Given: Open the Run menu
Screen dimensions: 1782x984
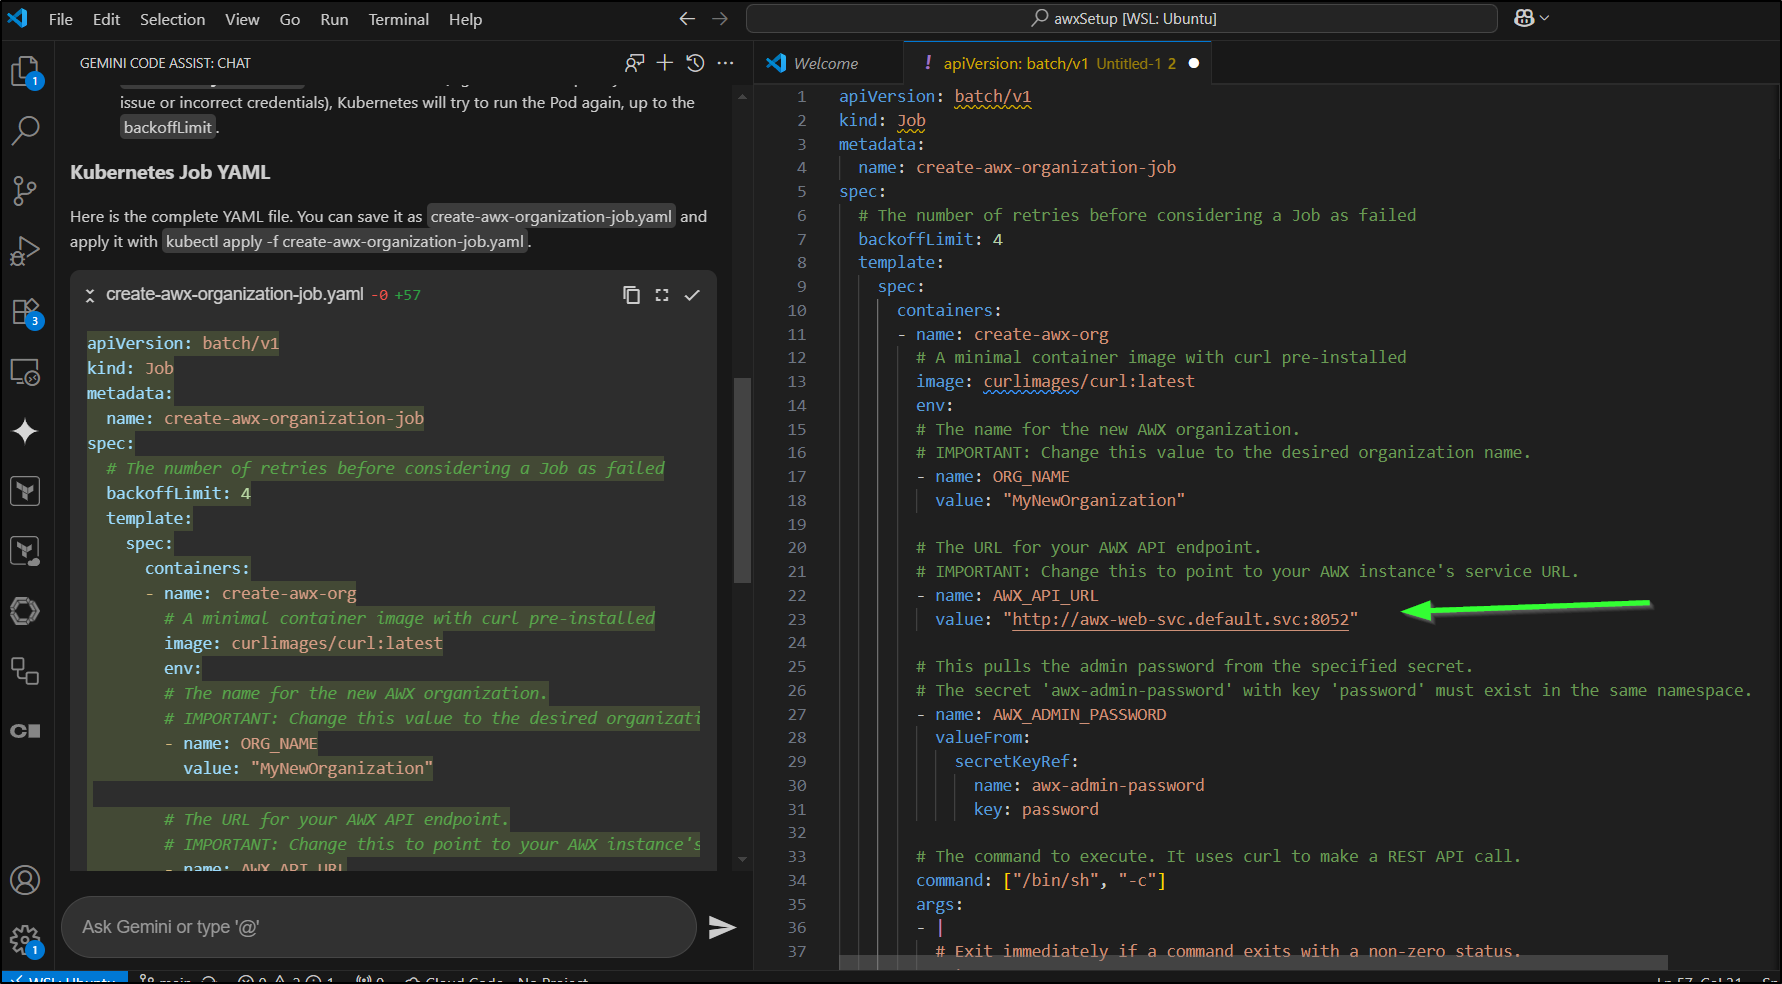Looking at the screenshot, I should [x=334, y=19].
